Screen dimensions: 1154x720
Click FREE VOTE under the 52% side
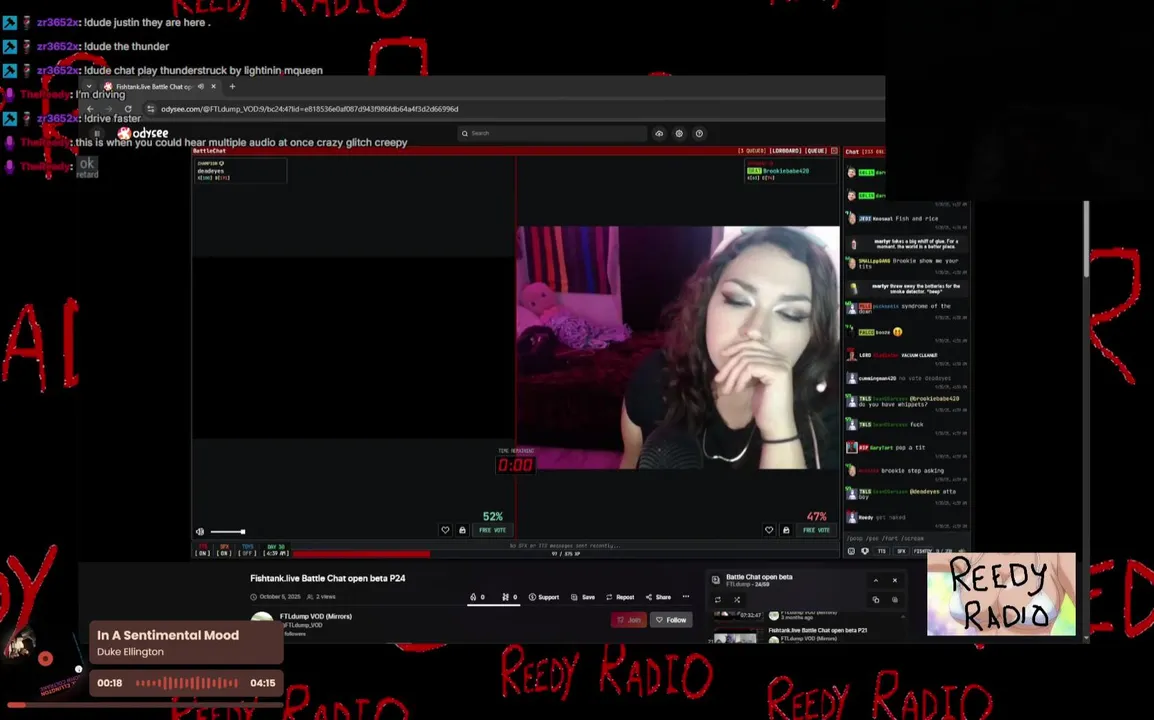pyautogui.click(x=492, y=530)
